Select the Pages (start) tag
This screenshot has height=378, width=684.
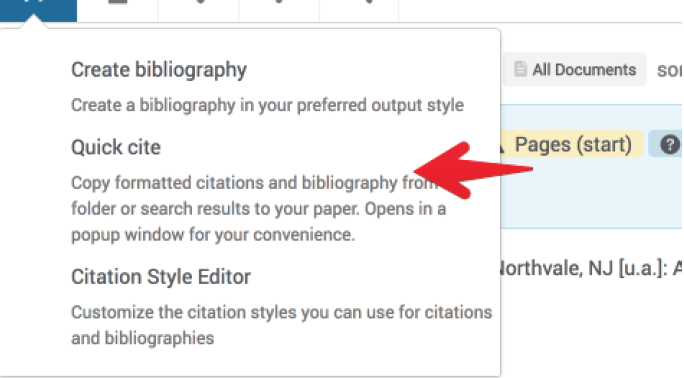tap(572, 144)
